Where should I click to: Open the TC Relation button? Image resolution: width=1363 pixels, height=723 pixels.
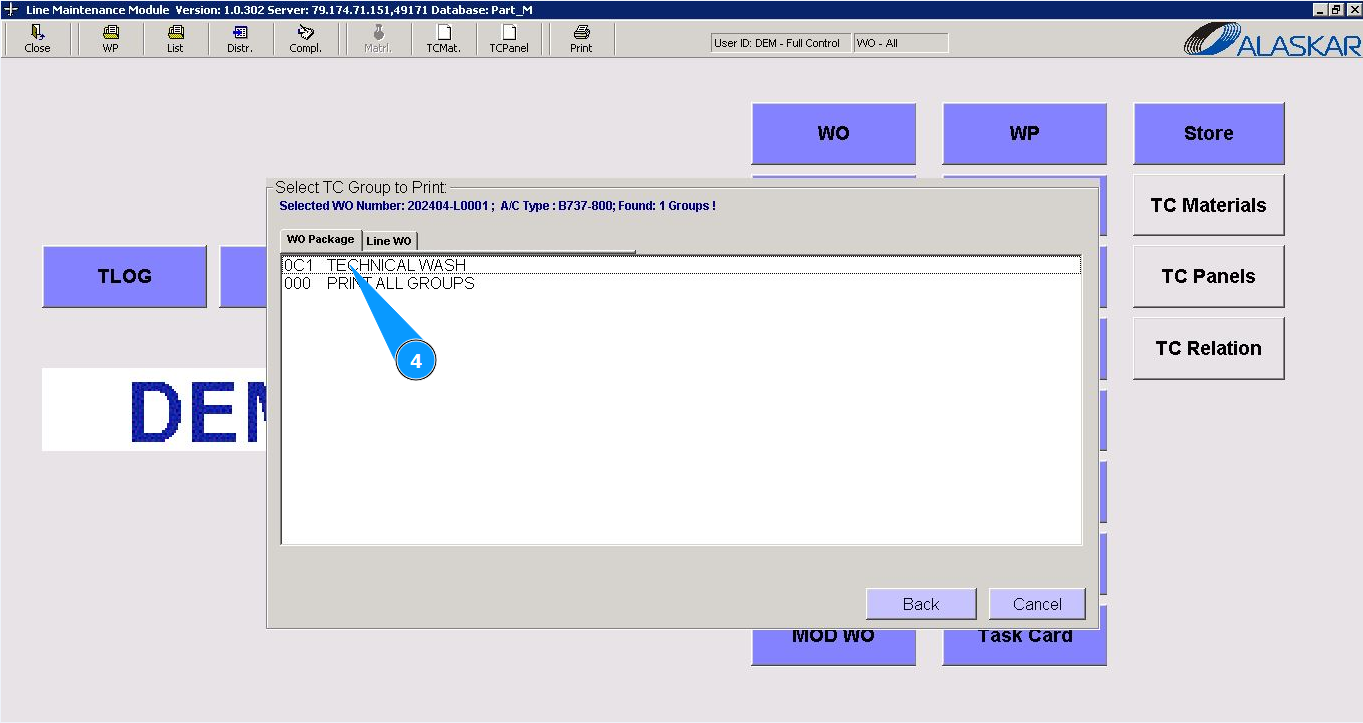[1208, 348]
